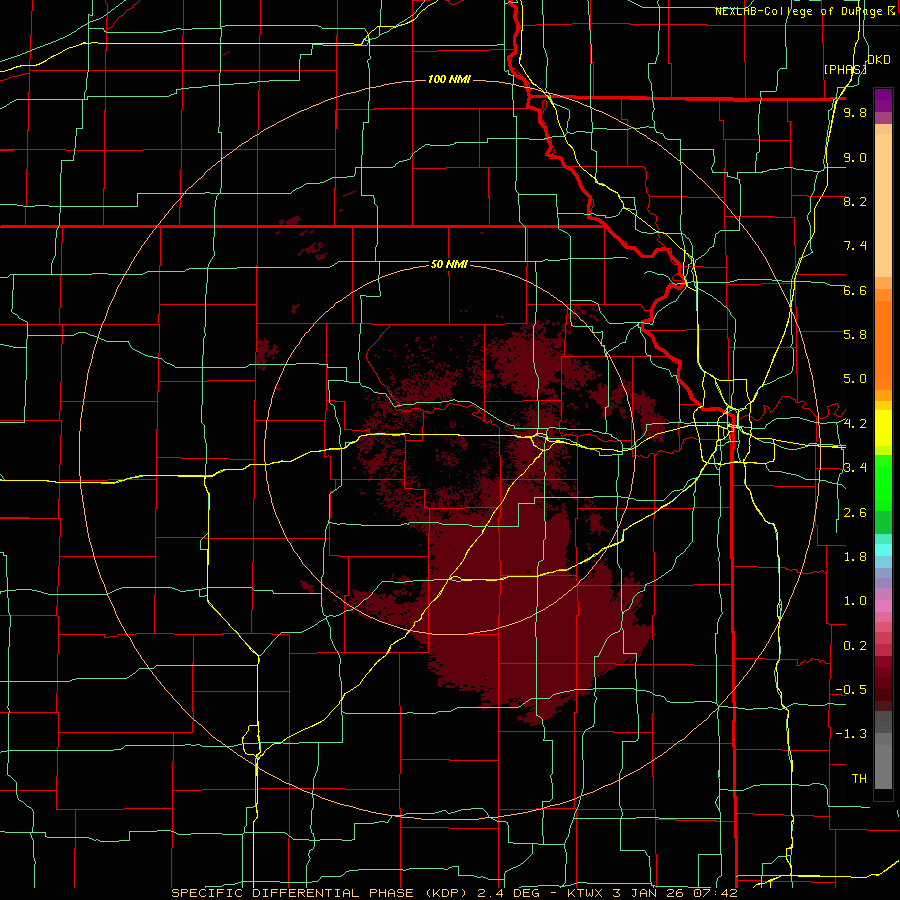Click the 5.8 color scale value
Image resolution: width=900 pixels, height=900 pixels.
(855, 335)
